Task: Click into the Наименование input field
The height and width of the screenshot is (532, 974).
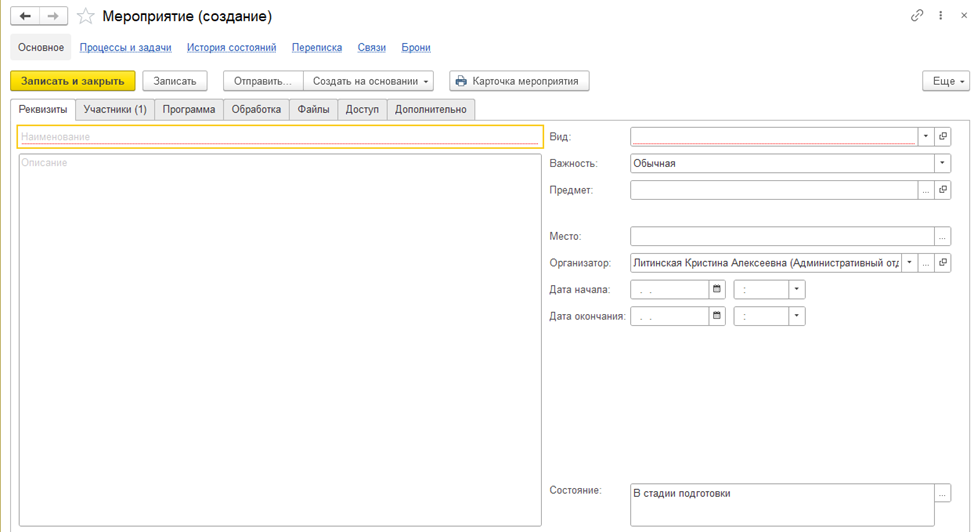Action: click(280, 136)
